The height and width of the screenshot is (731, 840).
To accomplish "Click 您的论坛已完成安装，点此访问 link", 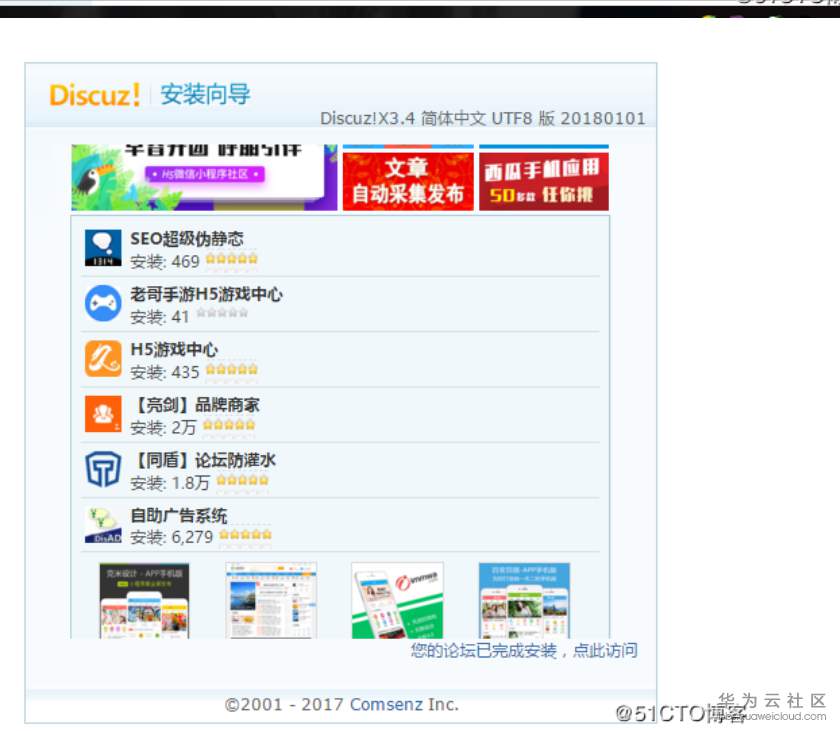I will pyautogui.click(x=524, y=650).
